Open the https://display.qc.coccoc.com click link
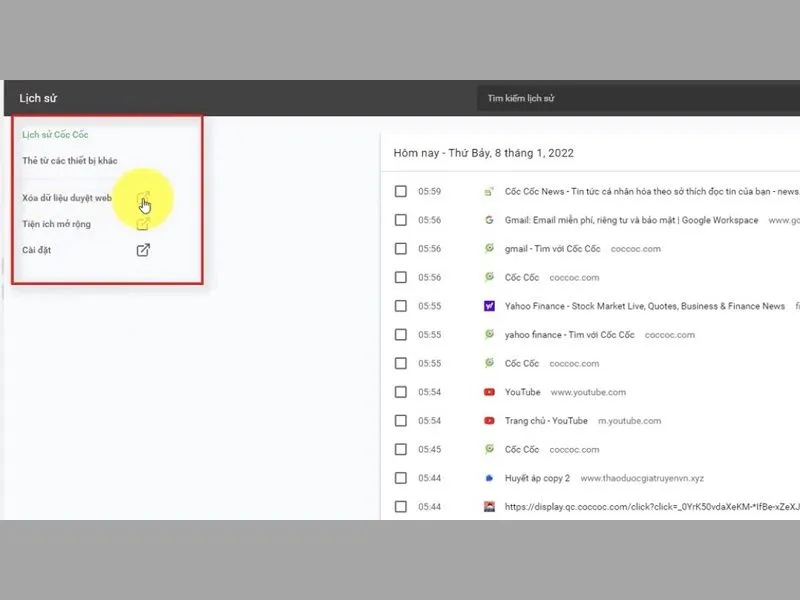The height and width of the screenshot is (600, 800). (652, 507)
